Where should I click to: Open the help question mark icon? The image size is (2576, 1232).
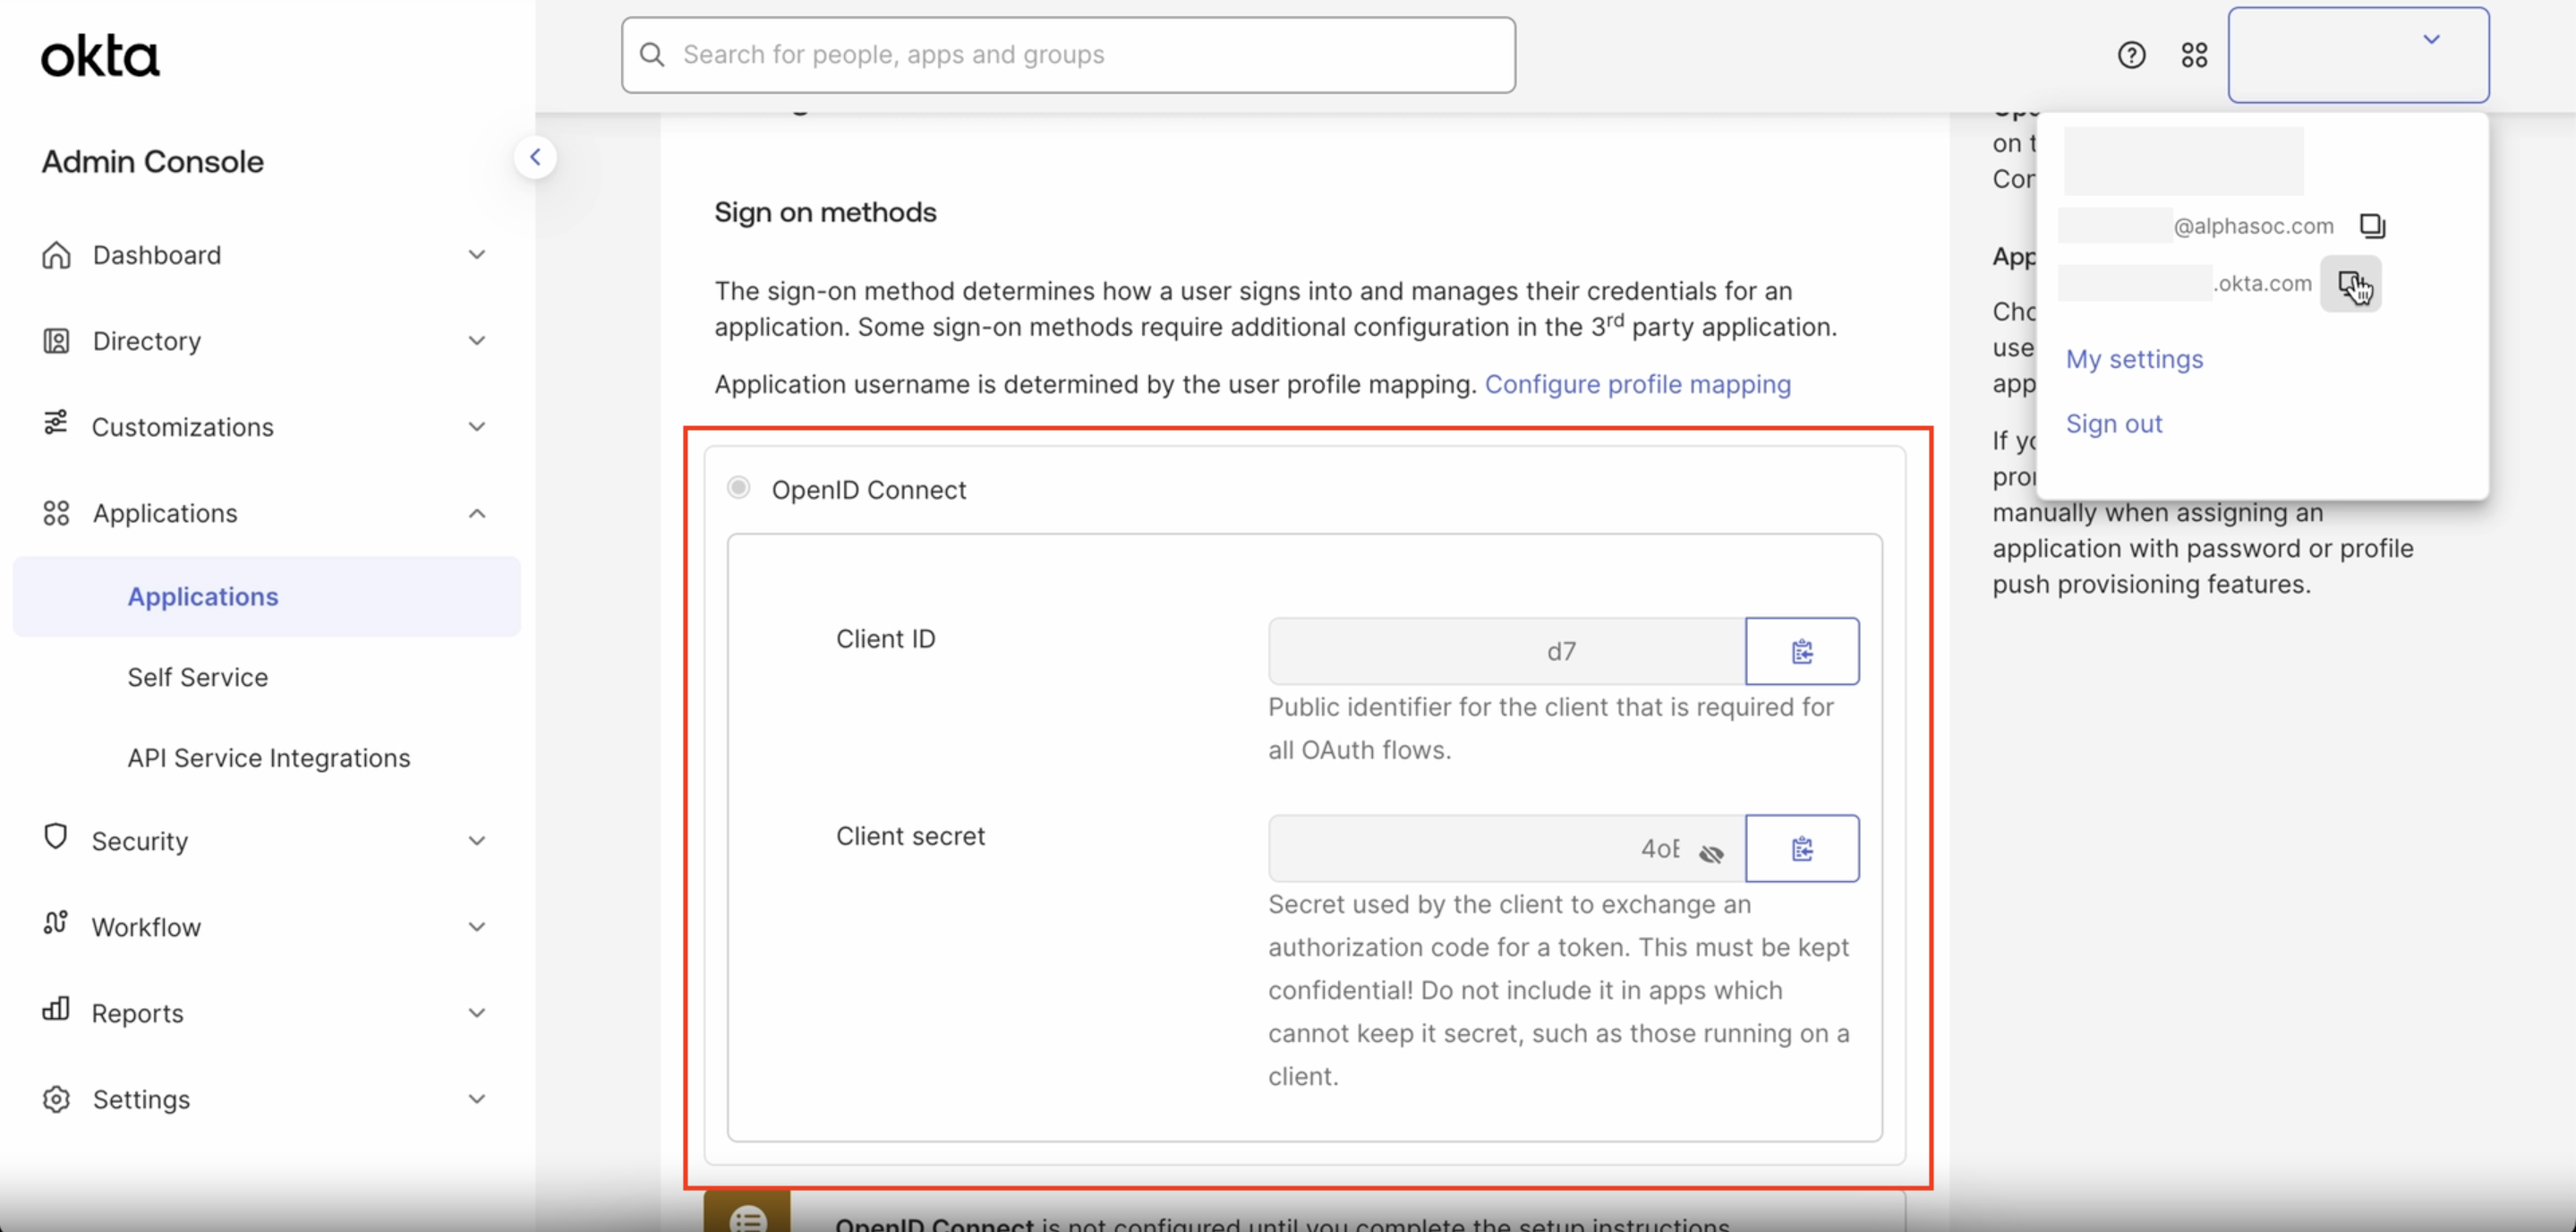tap(2131, 55)
